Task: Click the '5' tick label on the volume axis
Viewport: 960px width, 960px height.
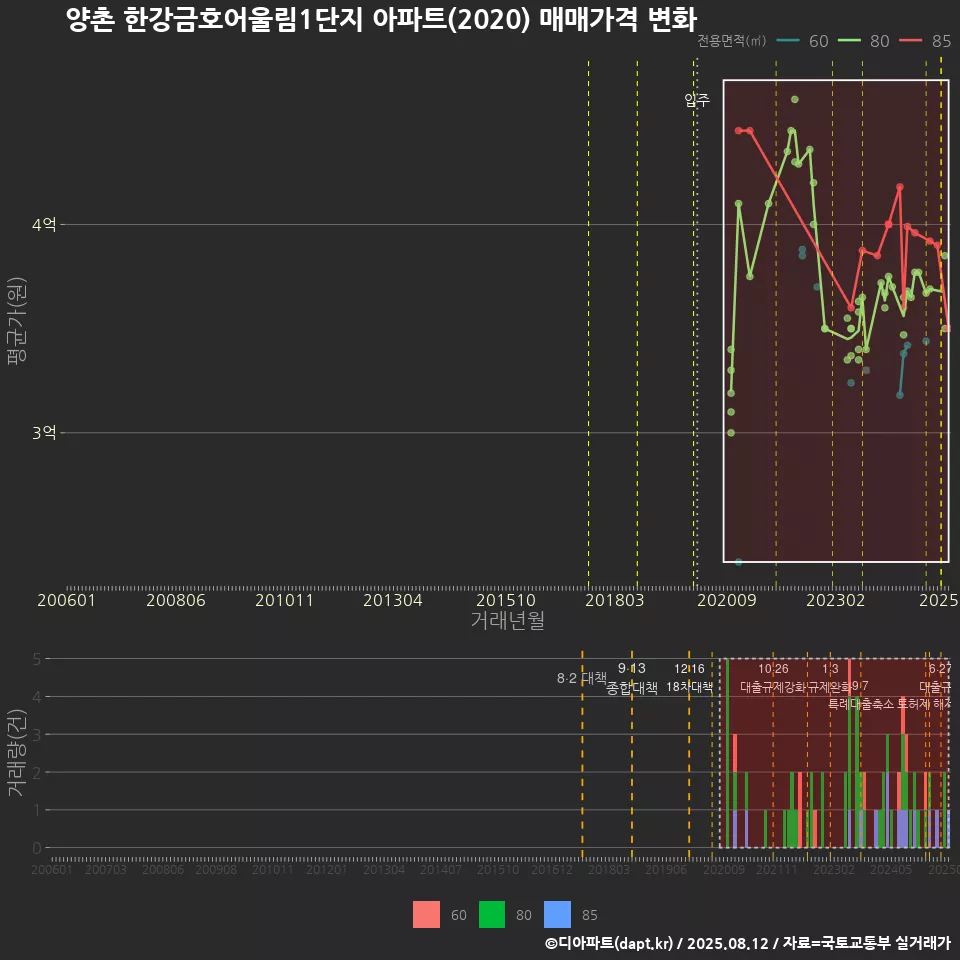Action: 37,659
